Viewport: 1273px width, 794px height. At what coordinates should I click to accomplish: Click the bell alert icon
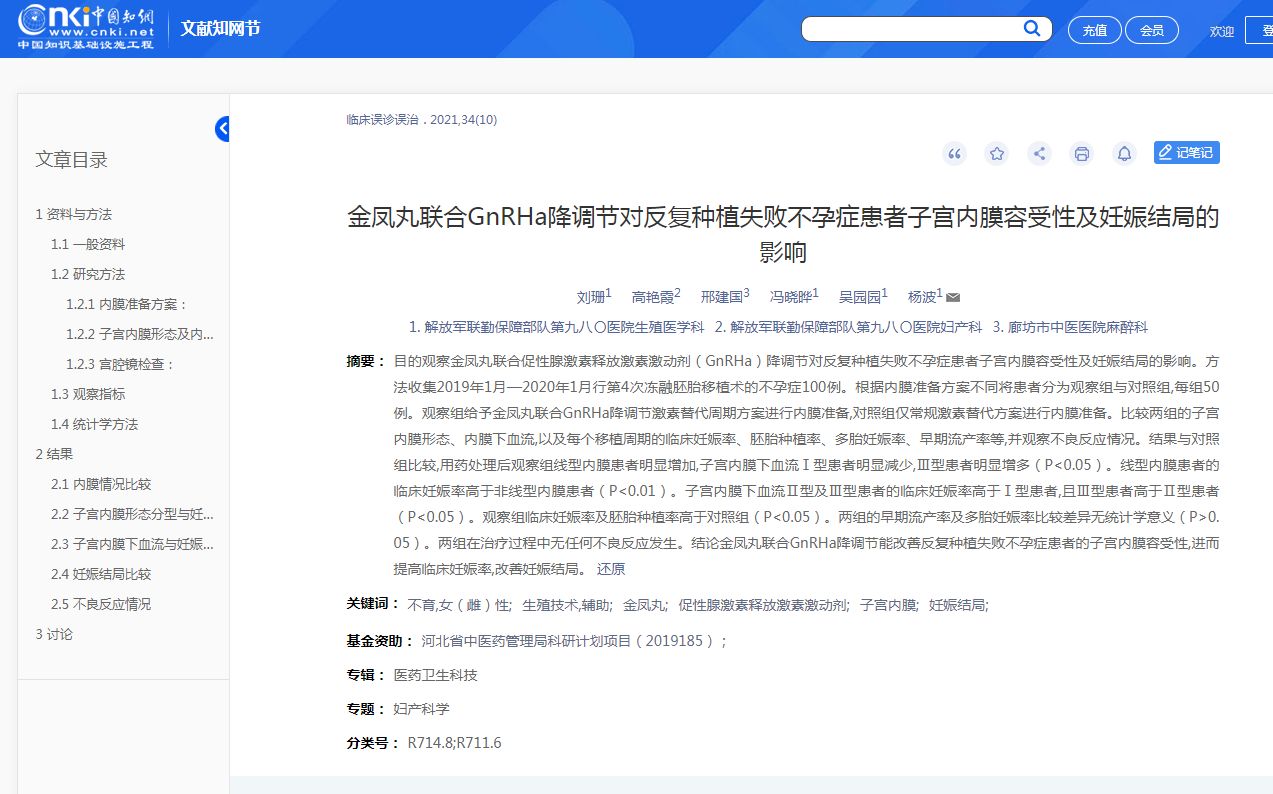1125,153
